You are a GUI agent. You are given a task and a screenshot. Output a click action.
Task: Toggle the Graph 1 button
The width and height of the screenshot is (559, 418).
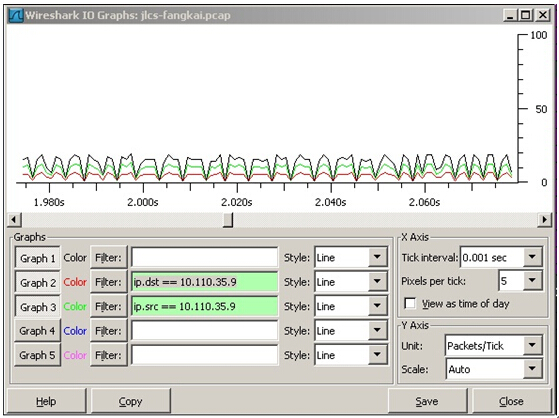click(x=38, y=258)
